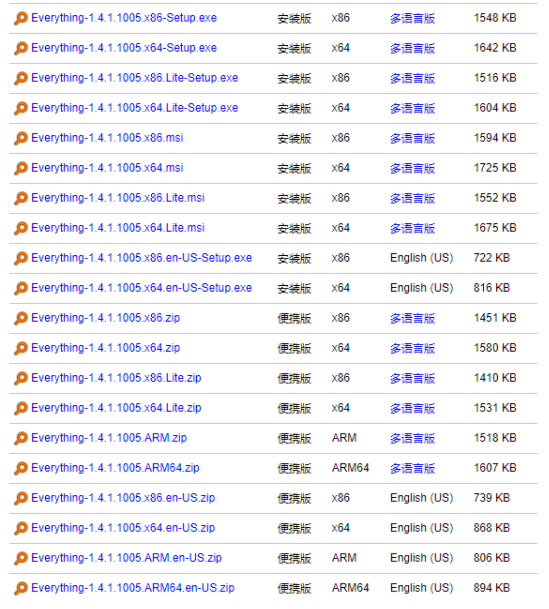This screenshot has height=609, width=549.
Task: Click the magnifier icon beside x86.en-US-Setup.exe
Action: click(x=21, y=258)
